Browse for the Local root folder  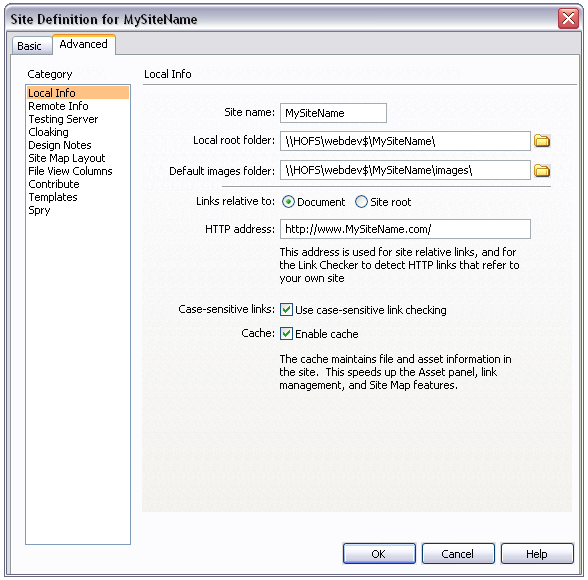(x=542, y=141)
